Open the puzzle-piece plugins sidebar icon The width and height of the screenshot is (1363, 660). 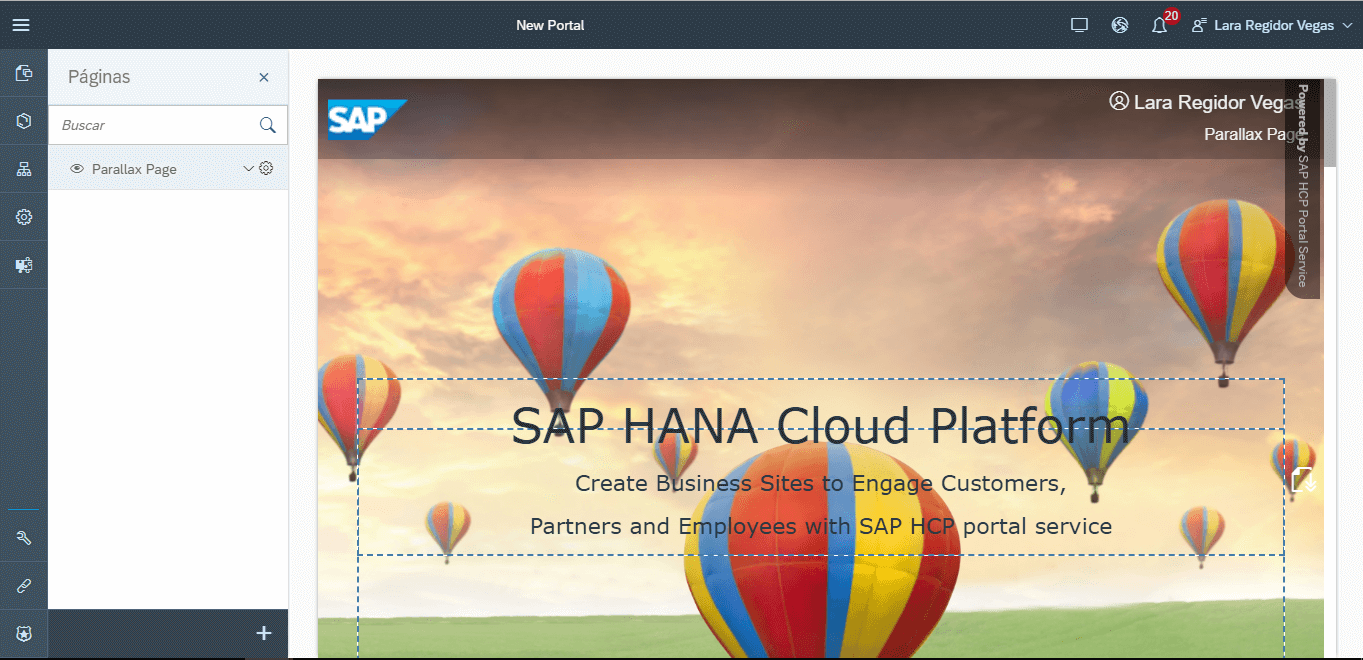point(24,265)
